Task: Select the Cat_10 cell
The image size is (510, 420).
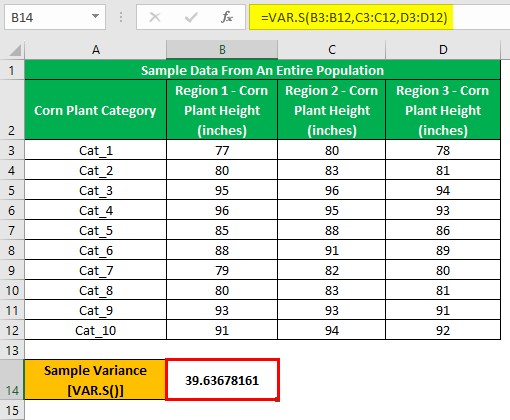Action: click(95, 330)
